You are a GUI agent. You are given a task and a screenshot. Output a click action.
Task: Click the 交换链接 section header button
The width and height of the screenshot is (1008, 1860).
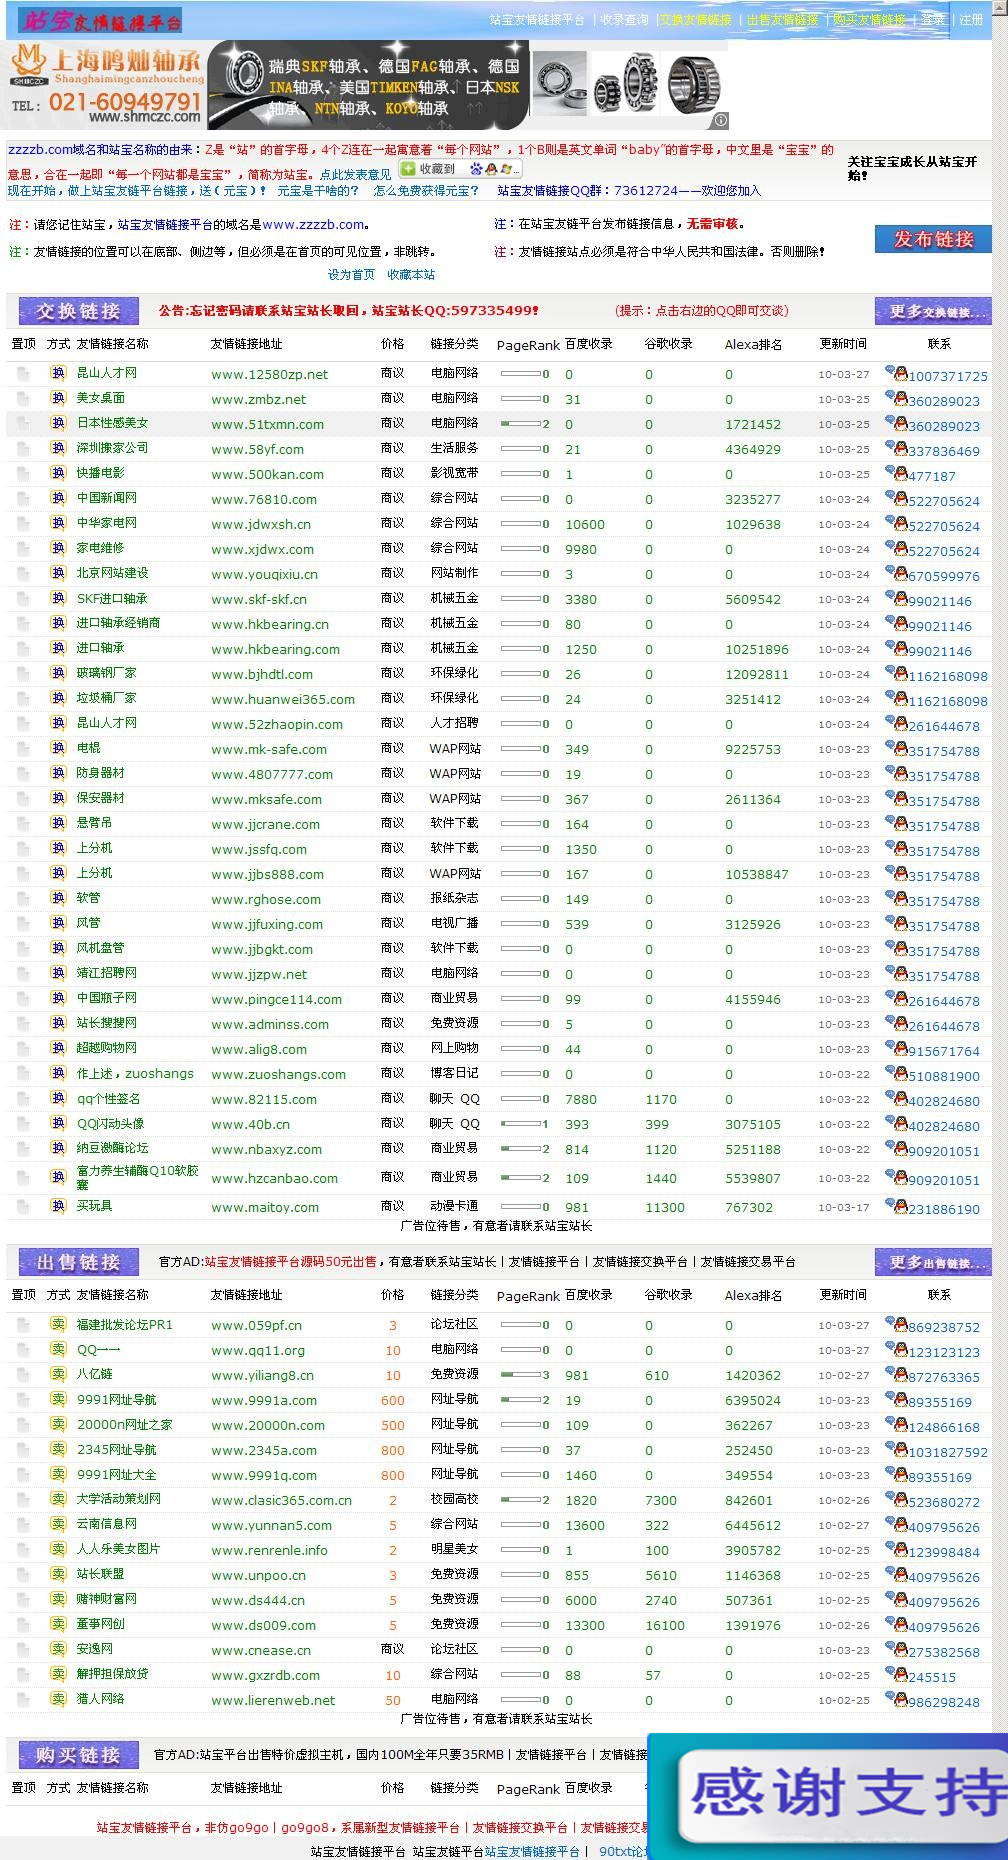pos(78,311)
